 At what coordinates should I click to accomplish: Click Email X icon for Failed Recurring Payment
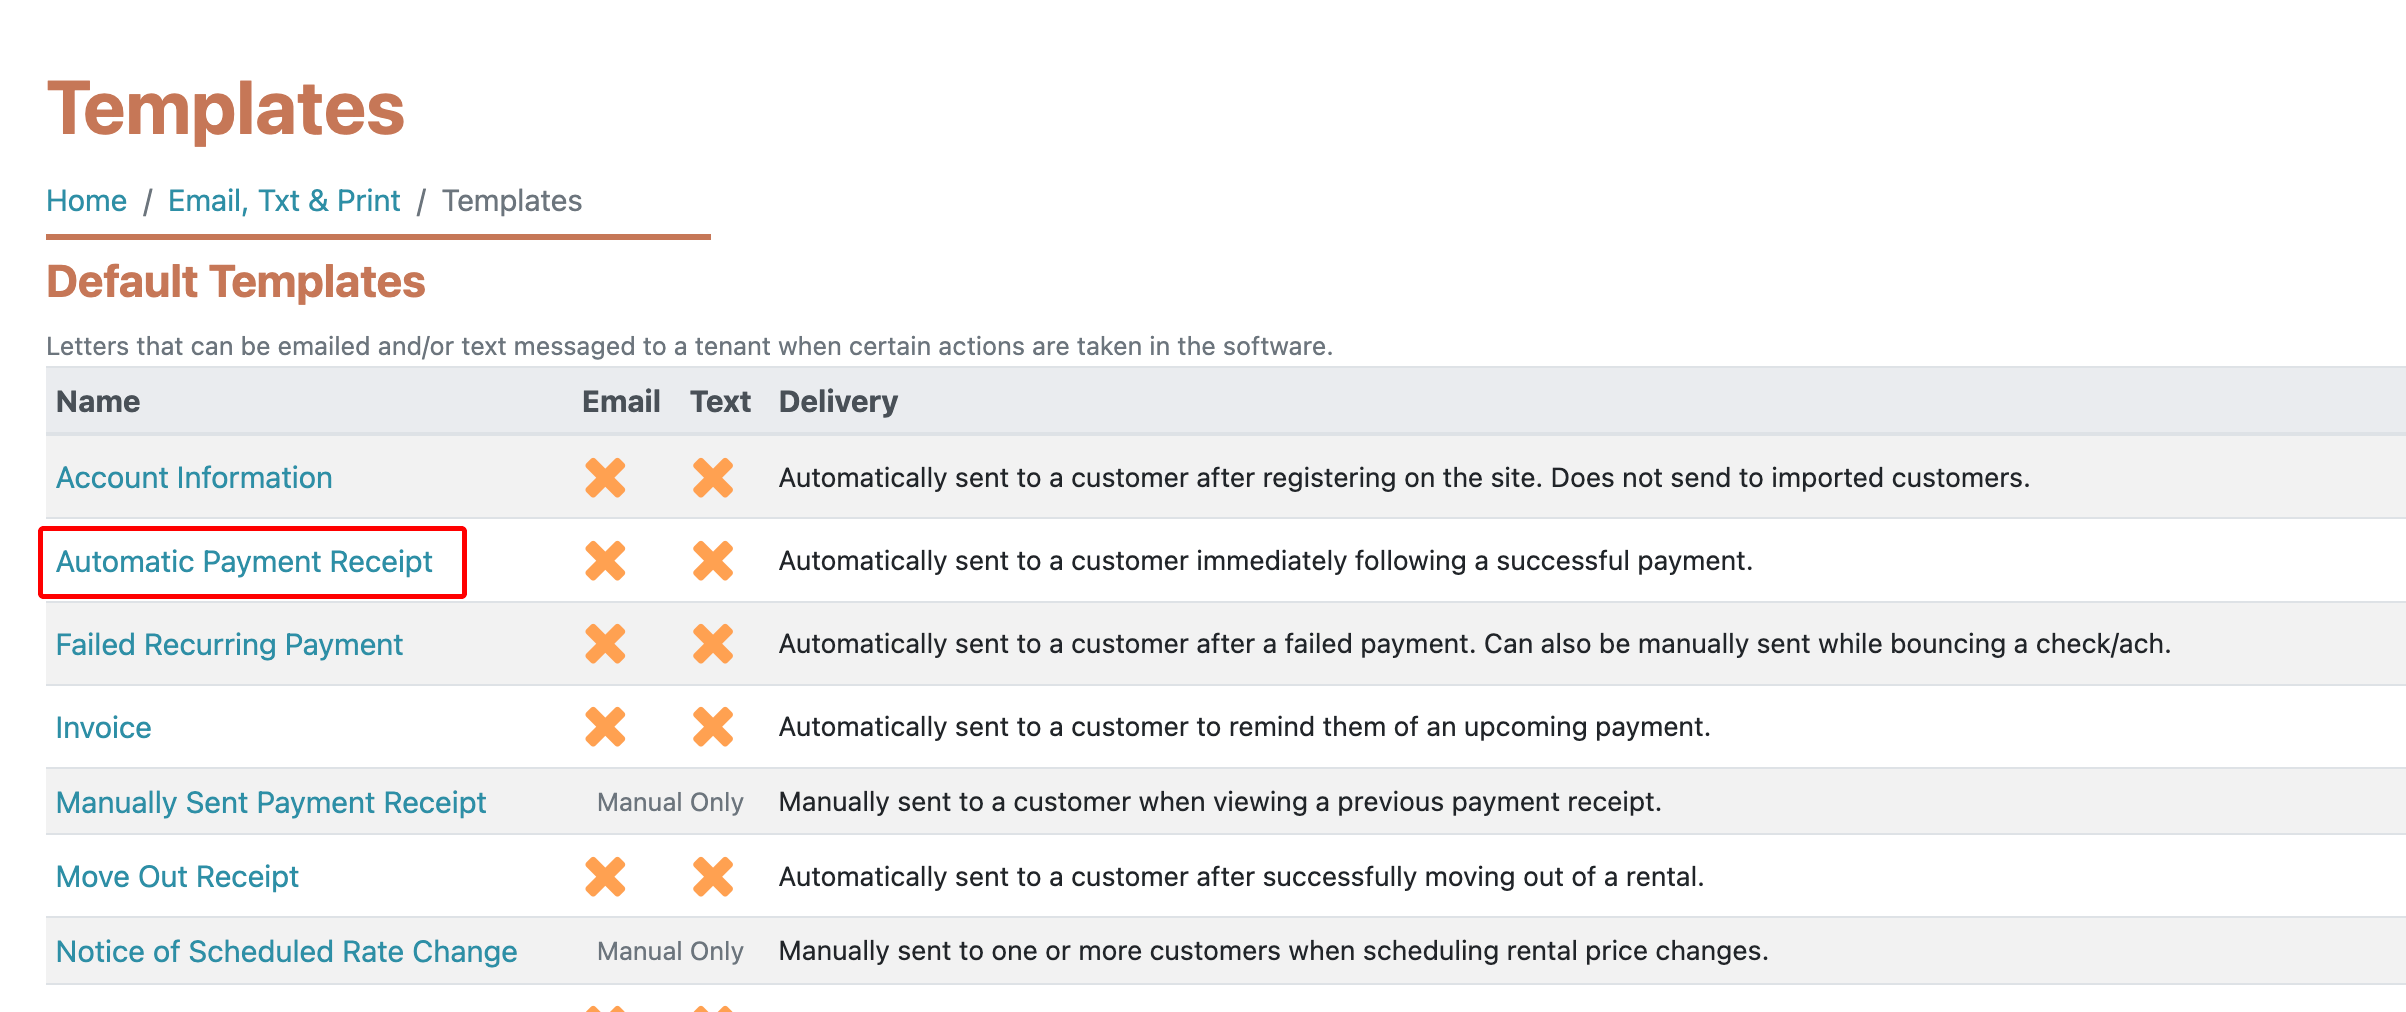[606, 644]
